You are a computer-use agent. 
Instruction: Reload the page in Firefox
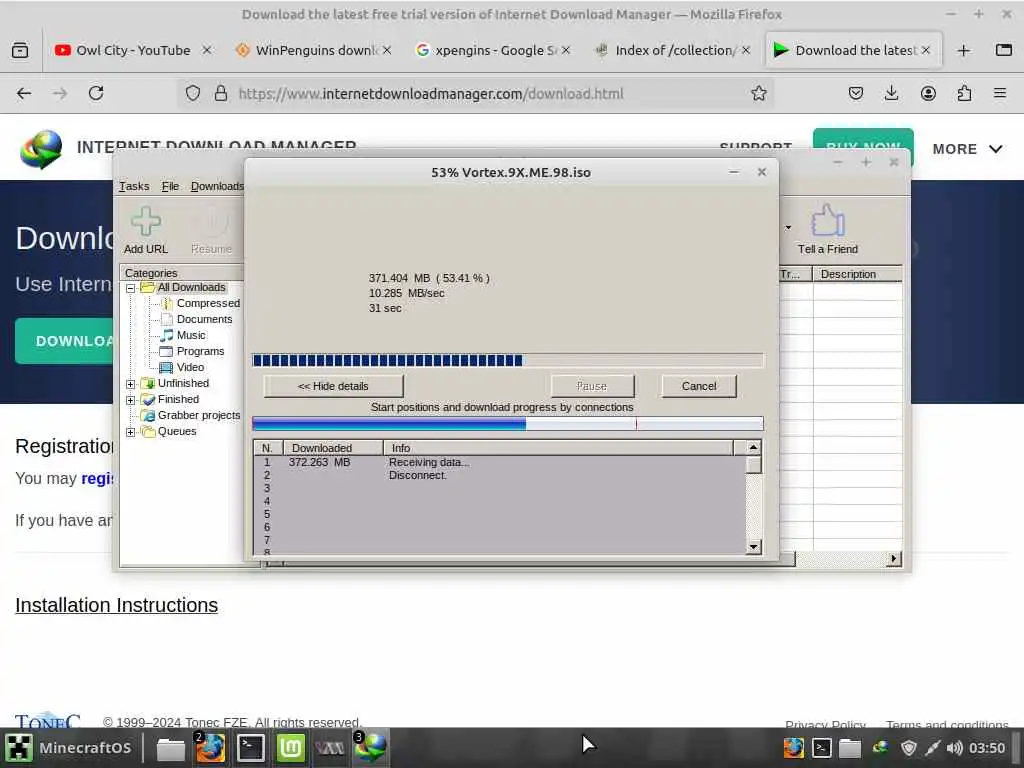click(x=96, y=93)
